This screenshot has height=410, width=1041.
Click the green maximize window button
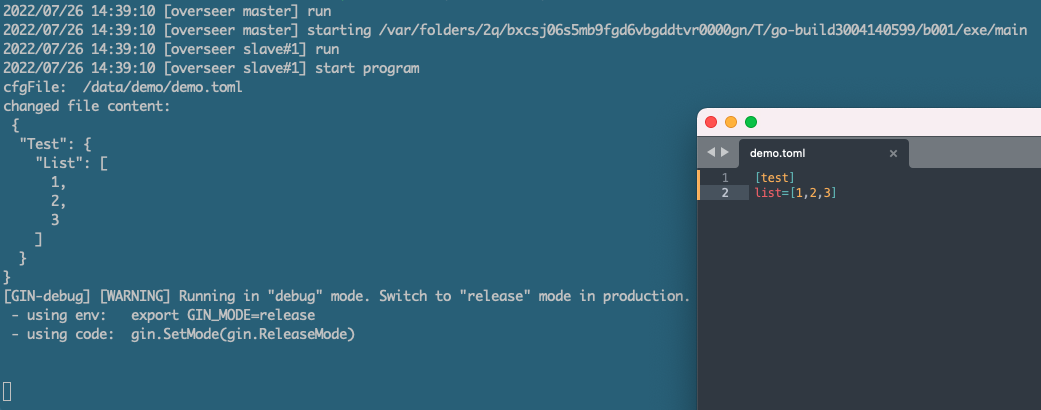[x=751, y=122]
